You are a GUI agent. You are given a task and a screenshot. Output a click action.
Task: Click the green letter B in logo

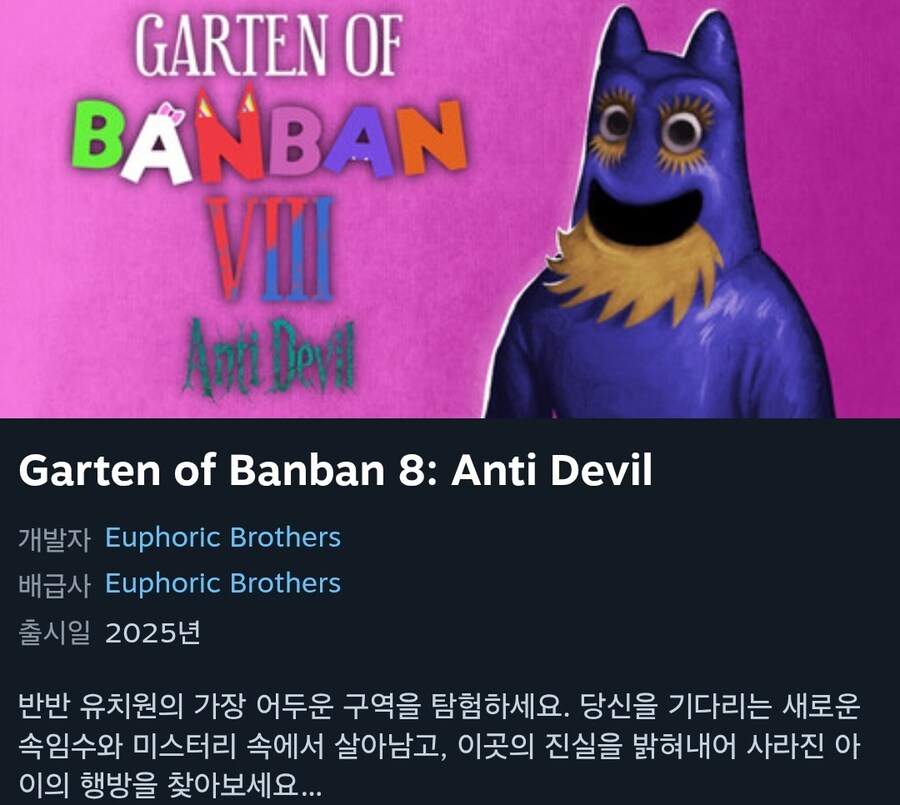(x=97, y=136)
